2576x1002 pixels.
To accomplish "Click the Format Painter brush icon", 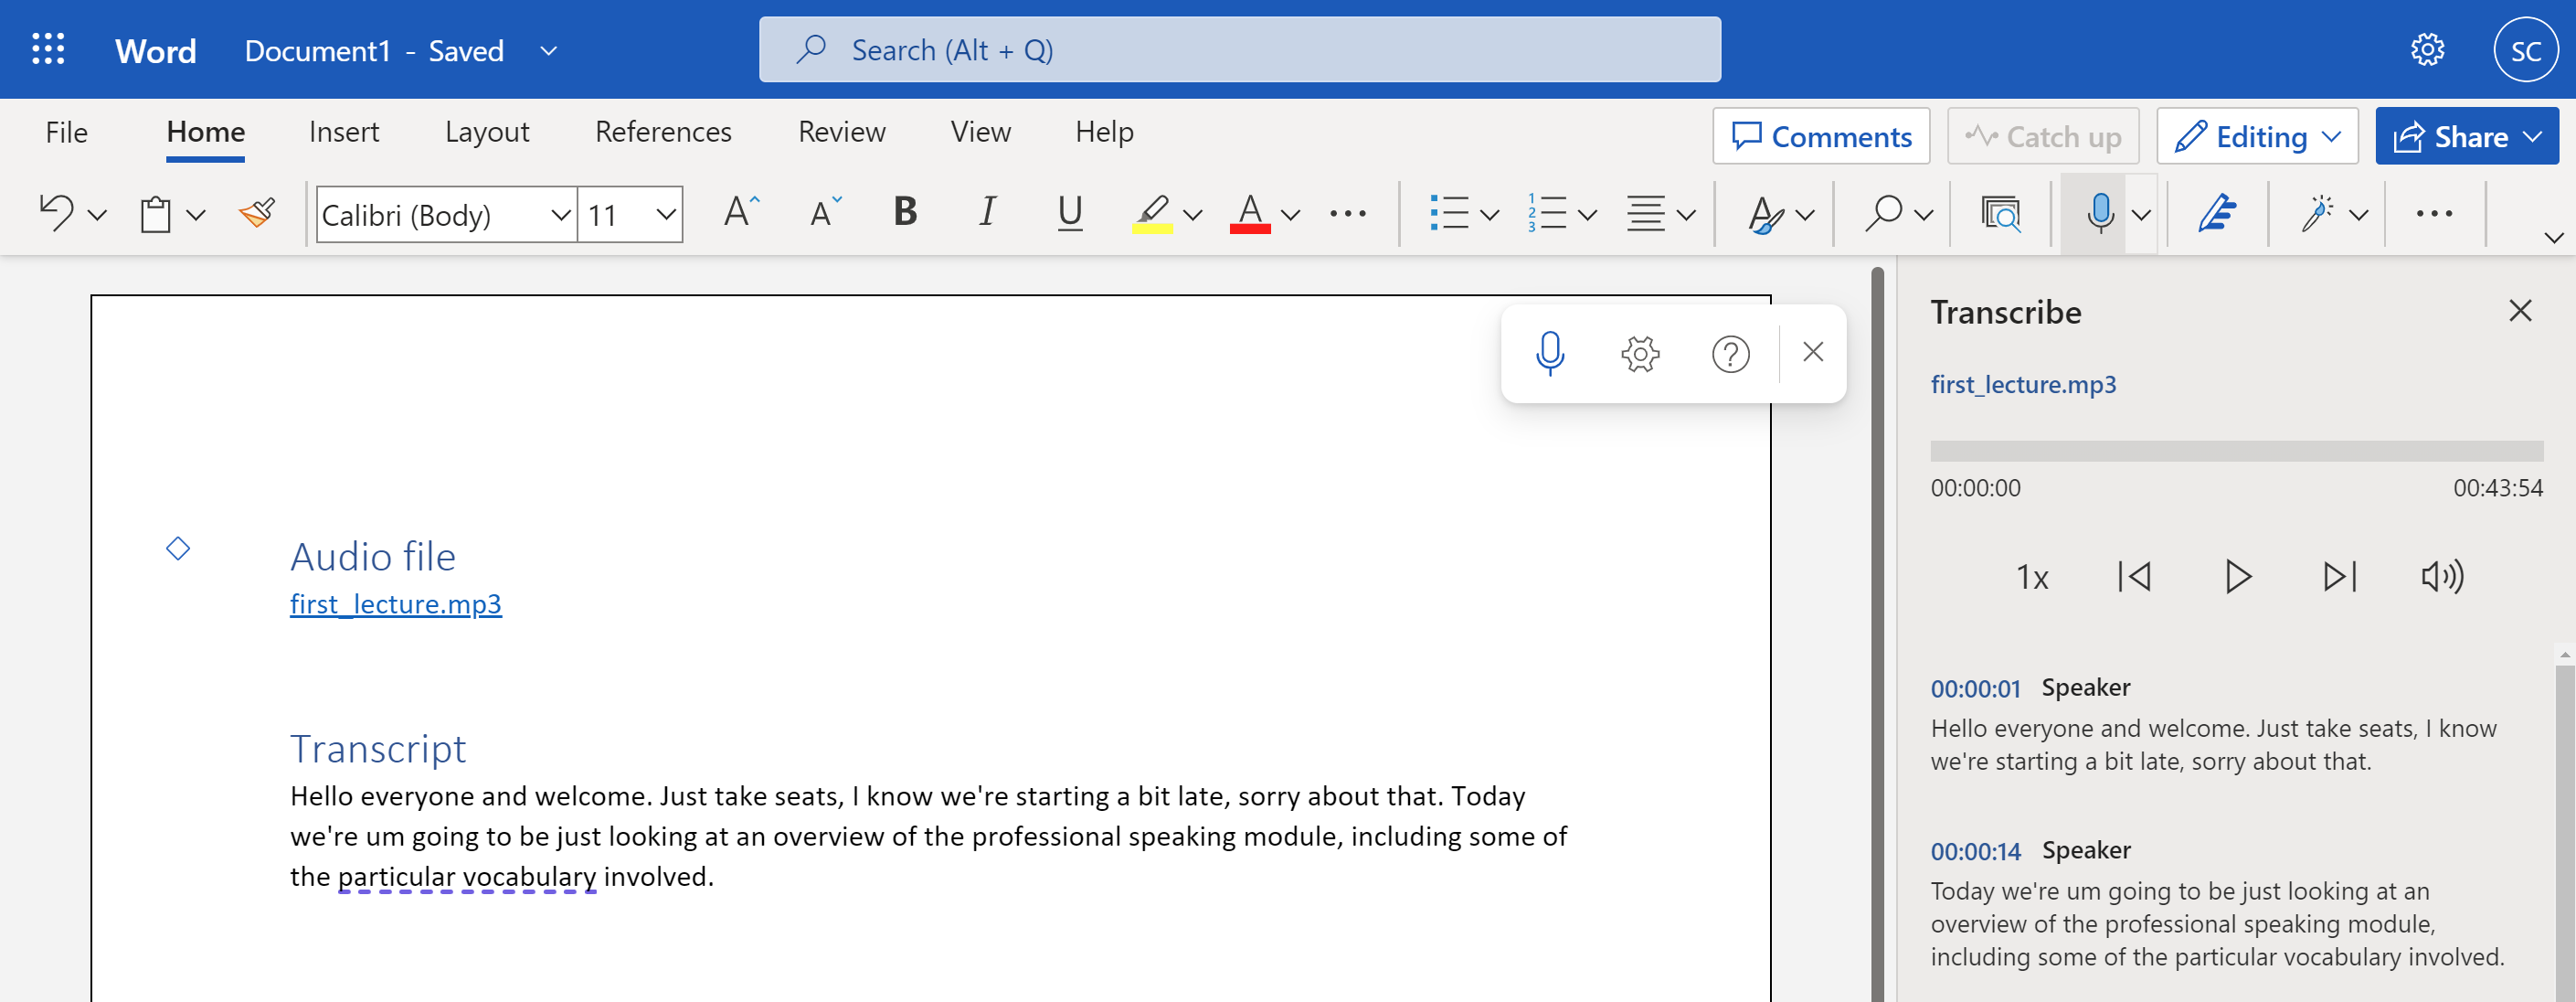I will [x=257, y=213].
